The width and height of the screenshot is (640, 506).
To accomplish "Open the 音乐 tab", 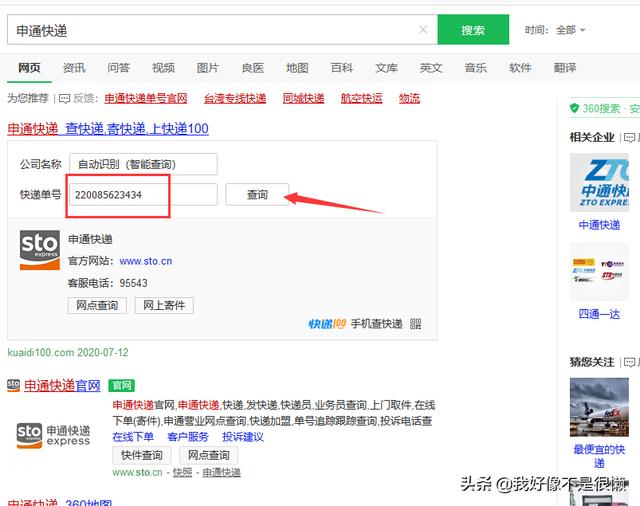I will pyautogui.click(x=476, y=68).
